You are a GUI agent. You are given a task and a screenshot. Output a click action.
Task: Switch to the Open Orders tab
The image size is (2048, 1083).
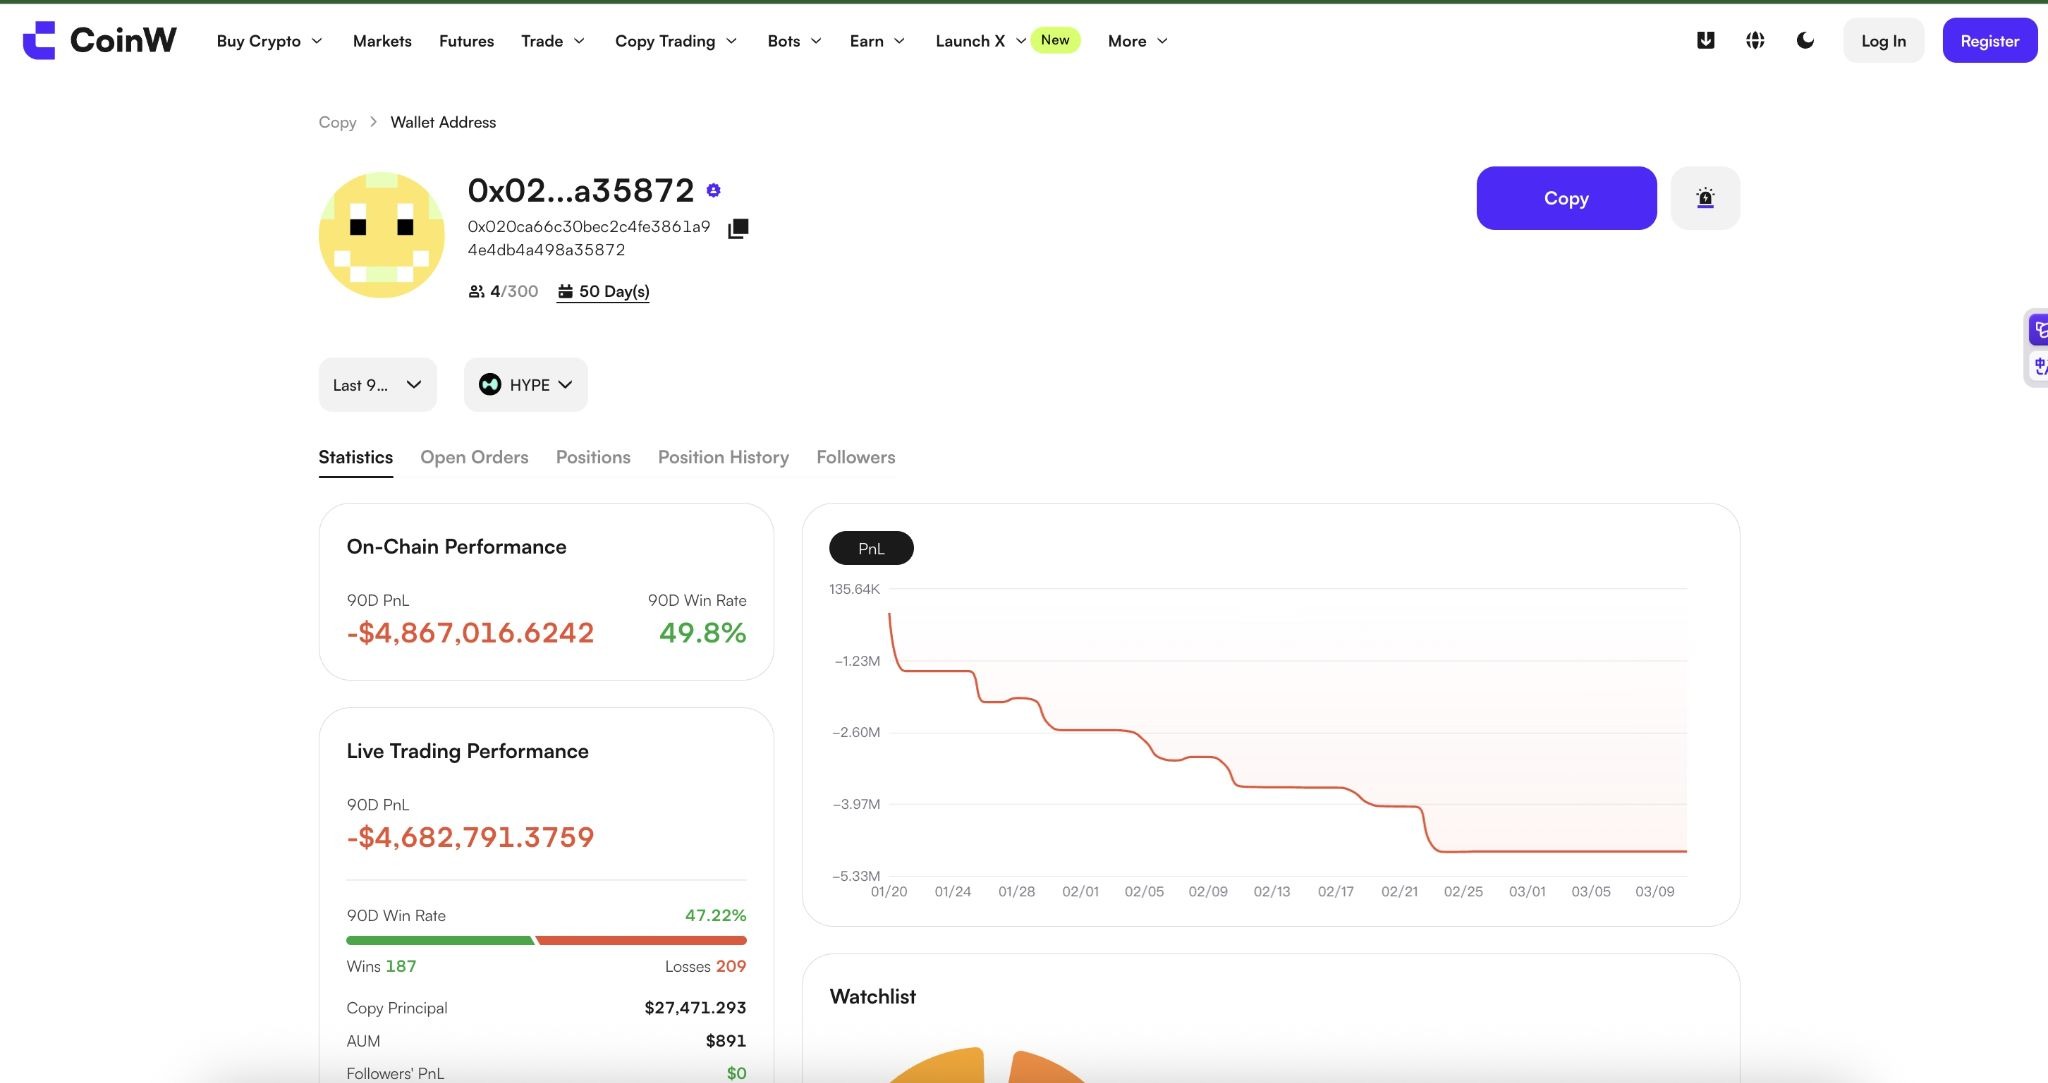[474, 457]
